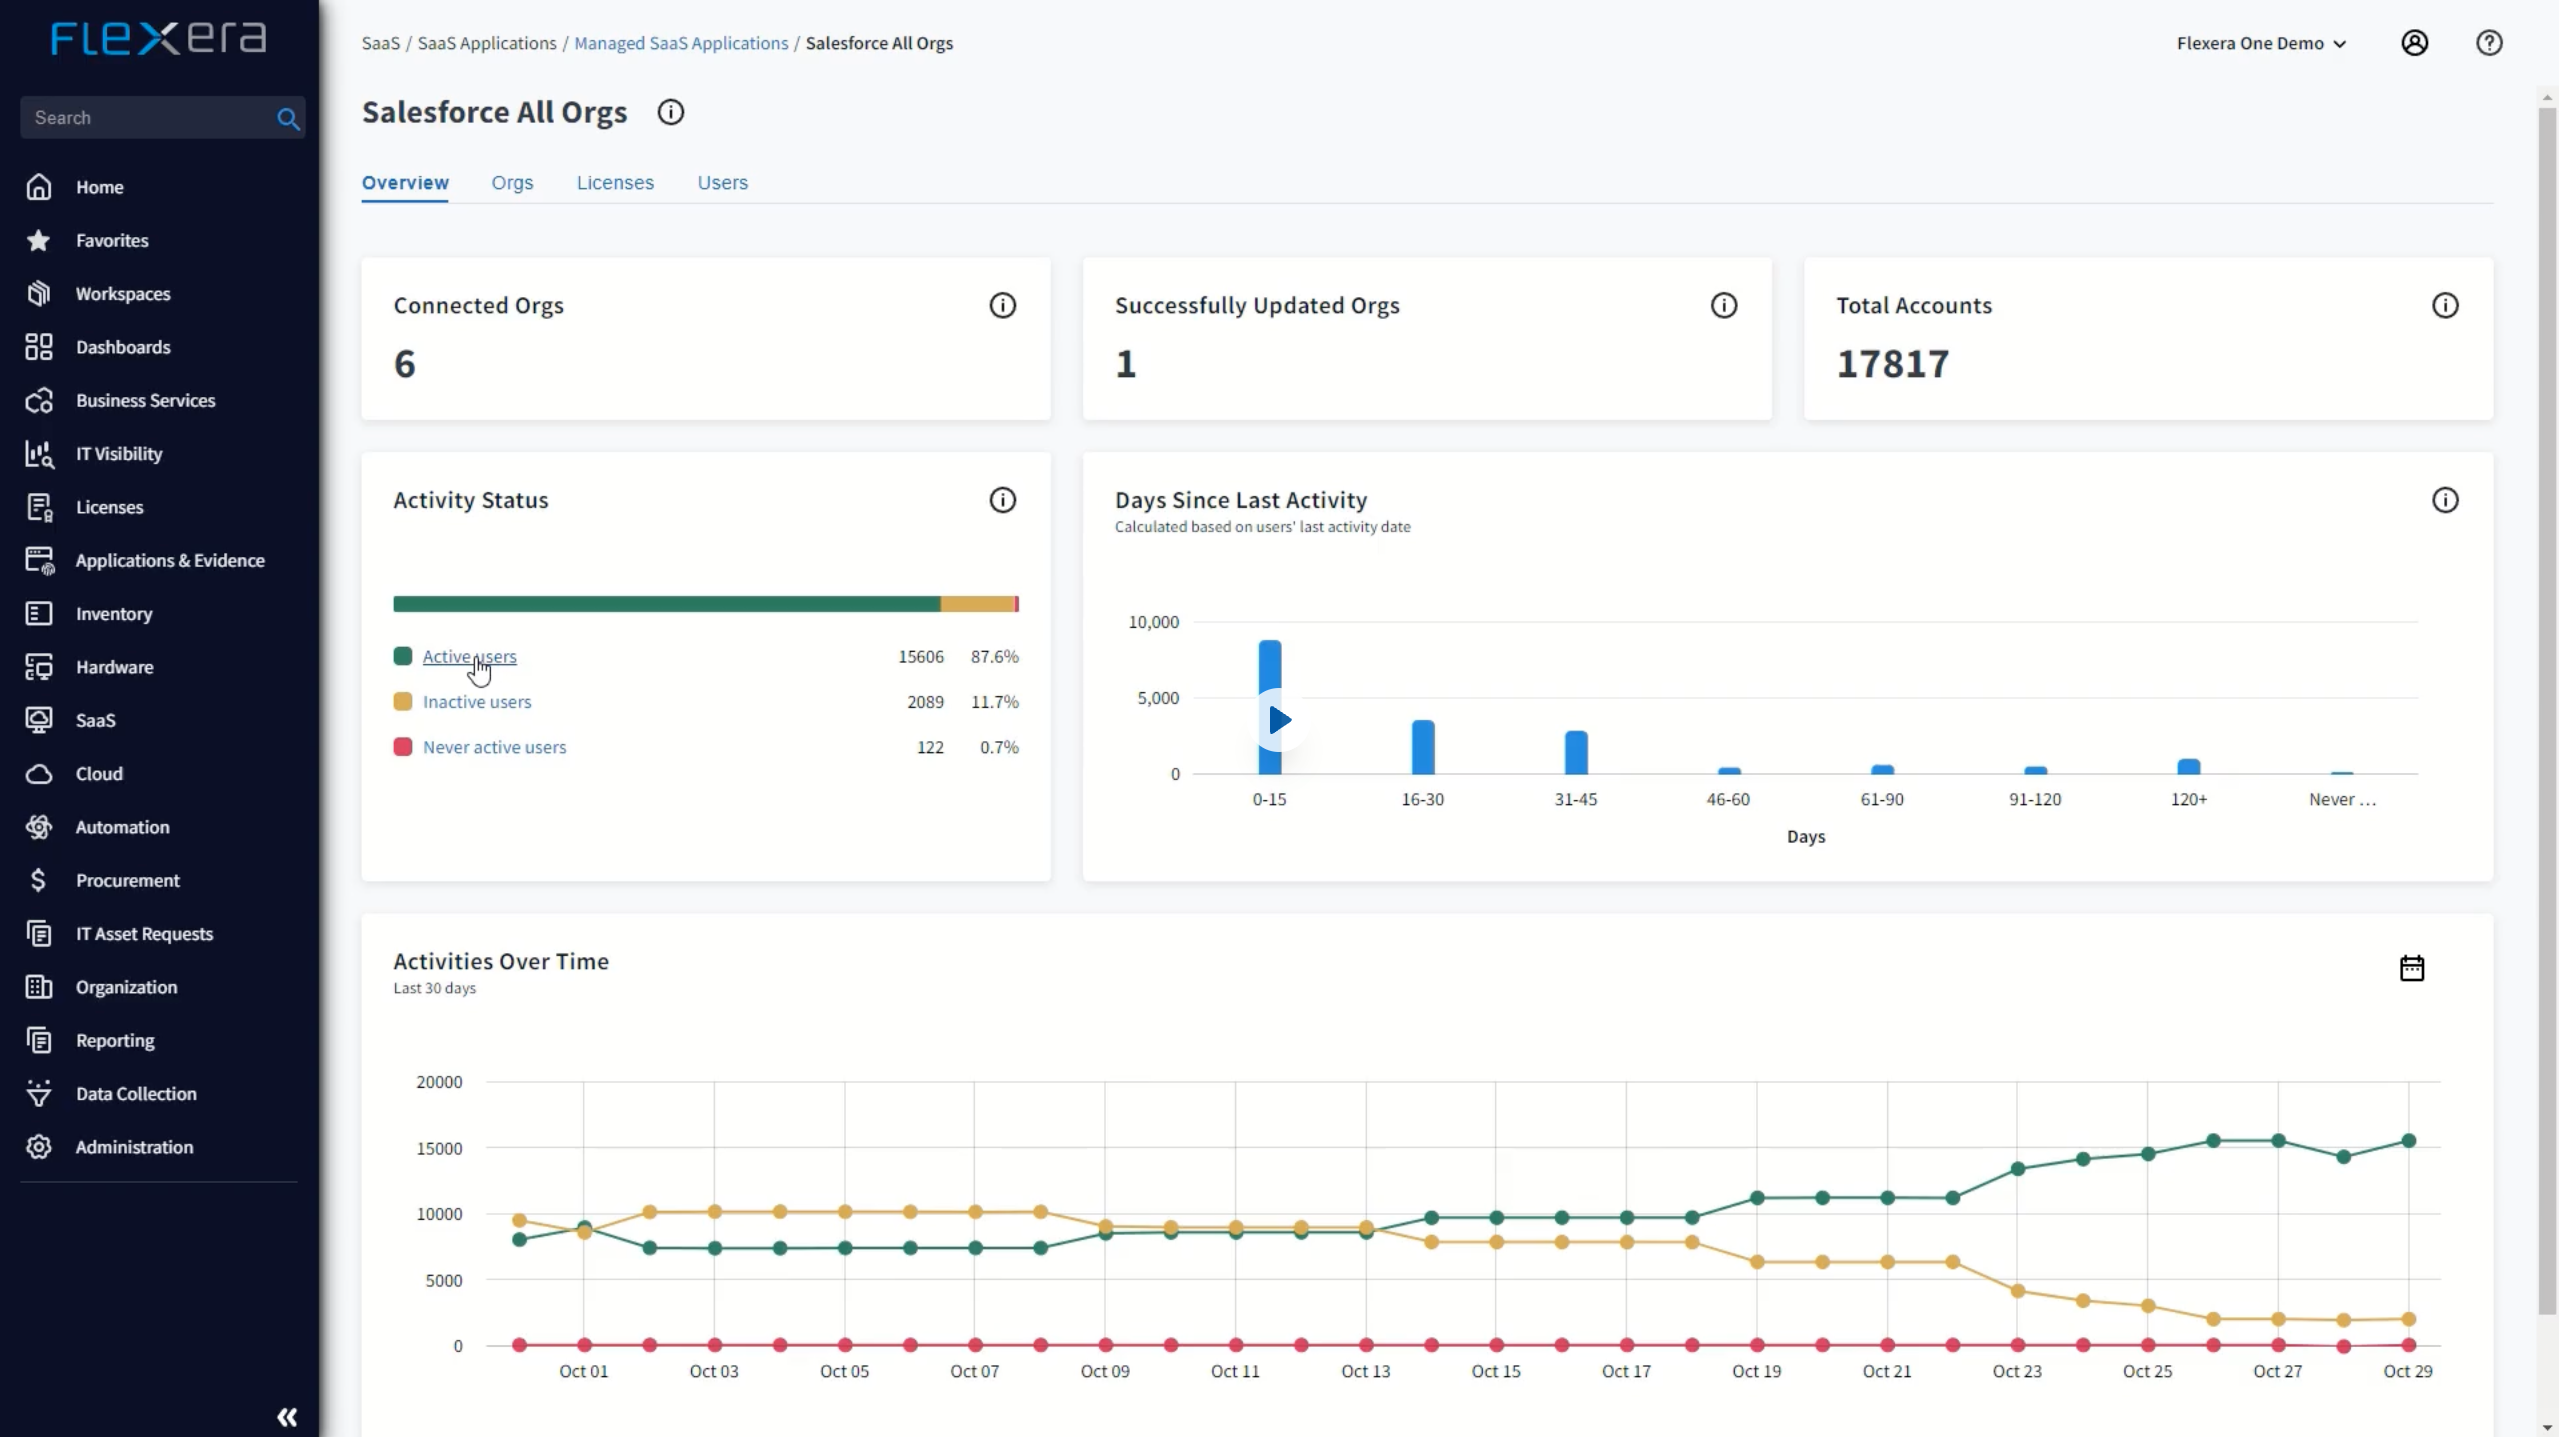
Task: Click the search magnifier icon
Action: pyautogui.click(x=288, y=119)
